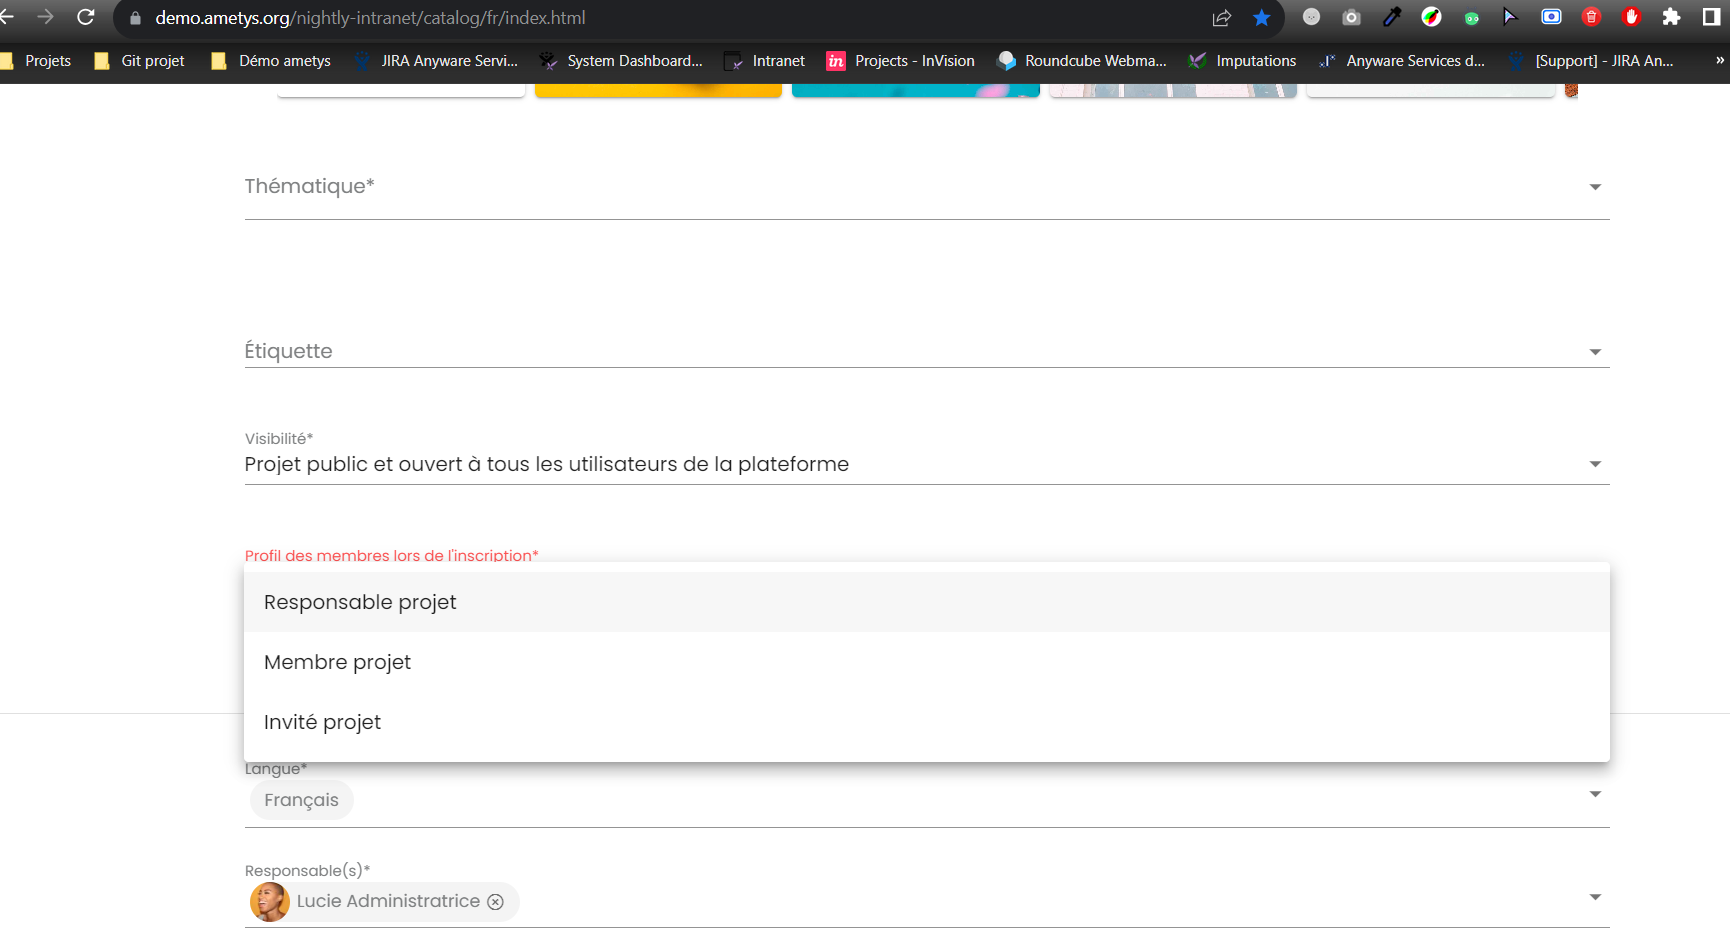Expand the Thématique dropdown
The width and height of the screenshot is (1730, 935).
1595,187
